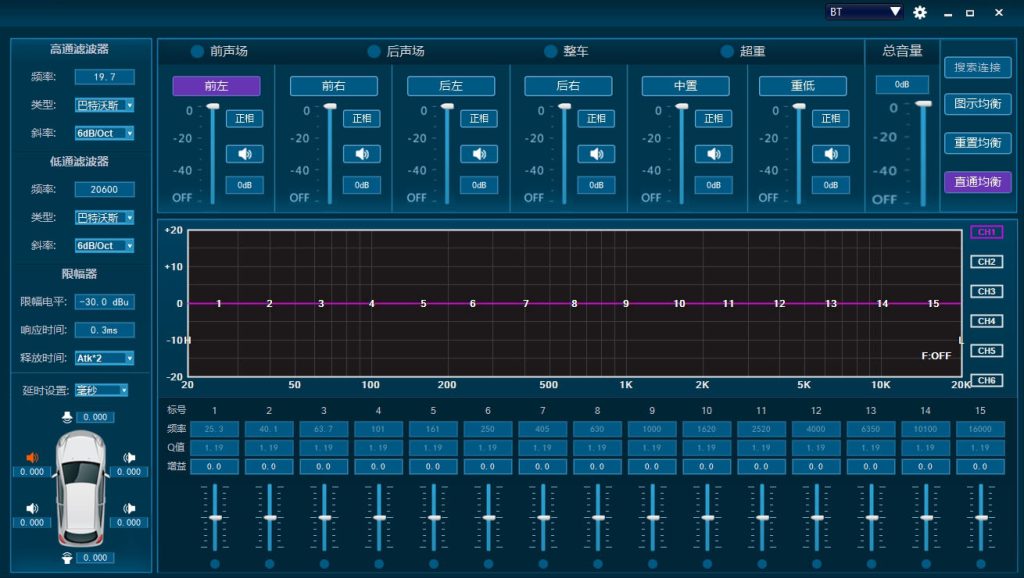Click the car image thumbnail
This screenshot has height=578, width=1024.
click(80, 488)
